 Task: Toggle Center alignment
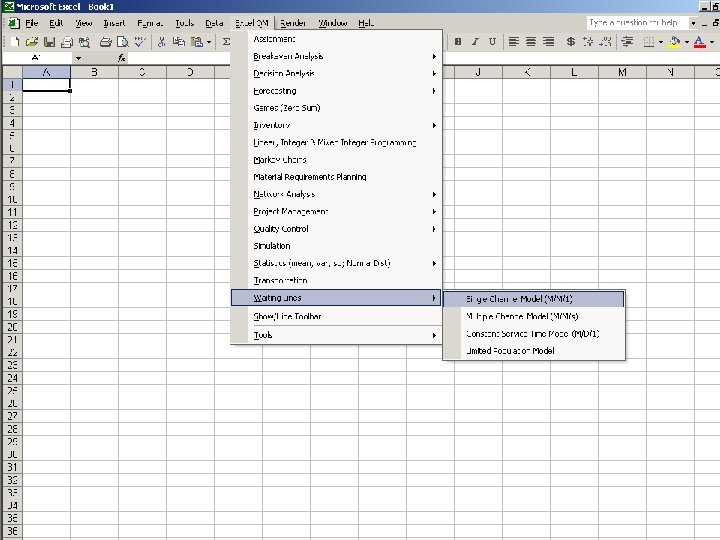(x=531, y=42)
